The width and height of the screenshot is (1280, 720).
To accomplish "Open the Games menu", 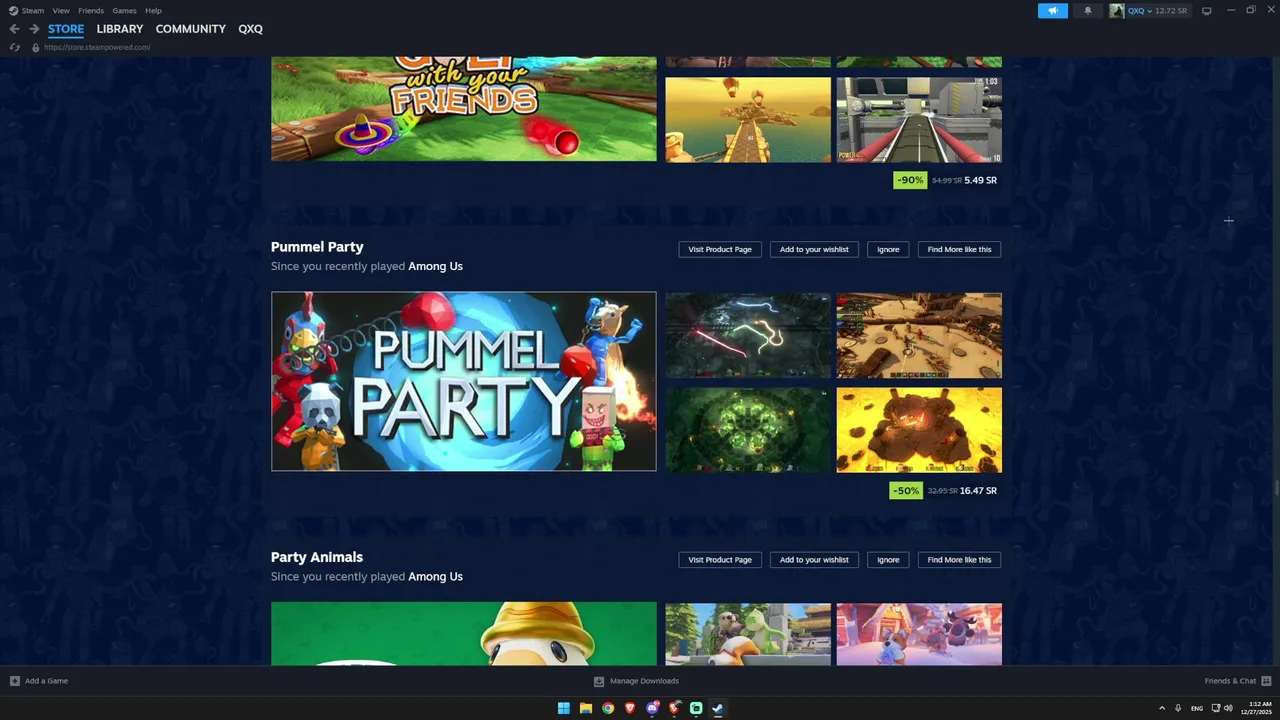I will click(x=124, y=10).
